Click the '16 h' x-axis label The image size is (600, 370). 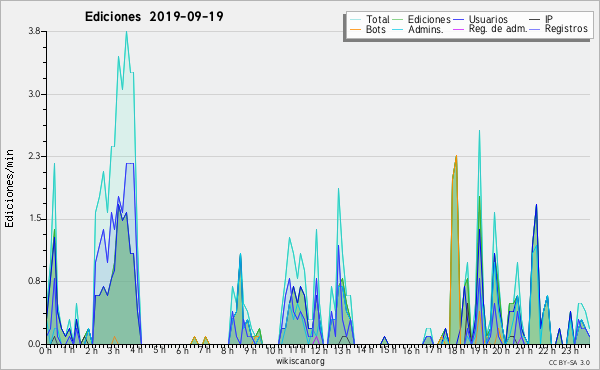[410, 351]
